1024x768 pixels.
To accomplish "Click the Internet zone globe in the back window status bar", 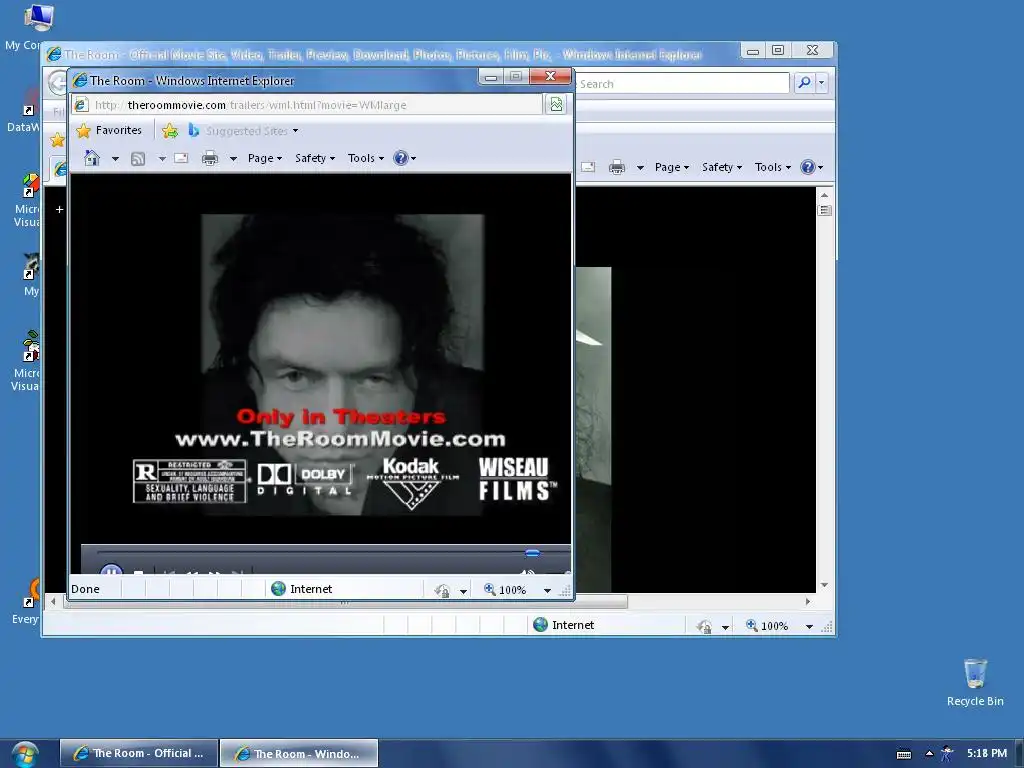I will coord(541,624).
